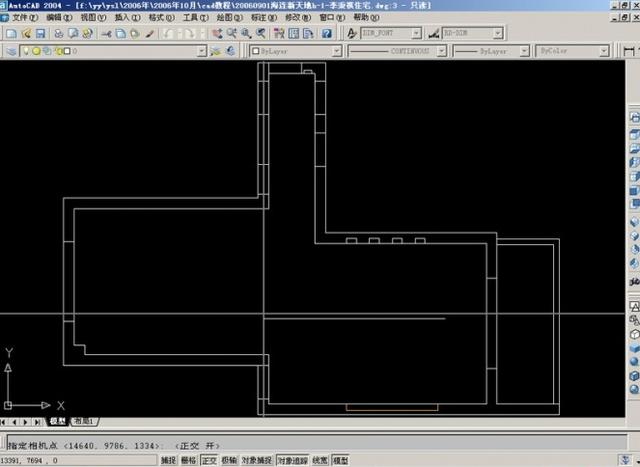Toggle 正交 (Ortho) mode

(x=209, y=460)
